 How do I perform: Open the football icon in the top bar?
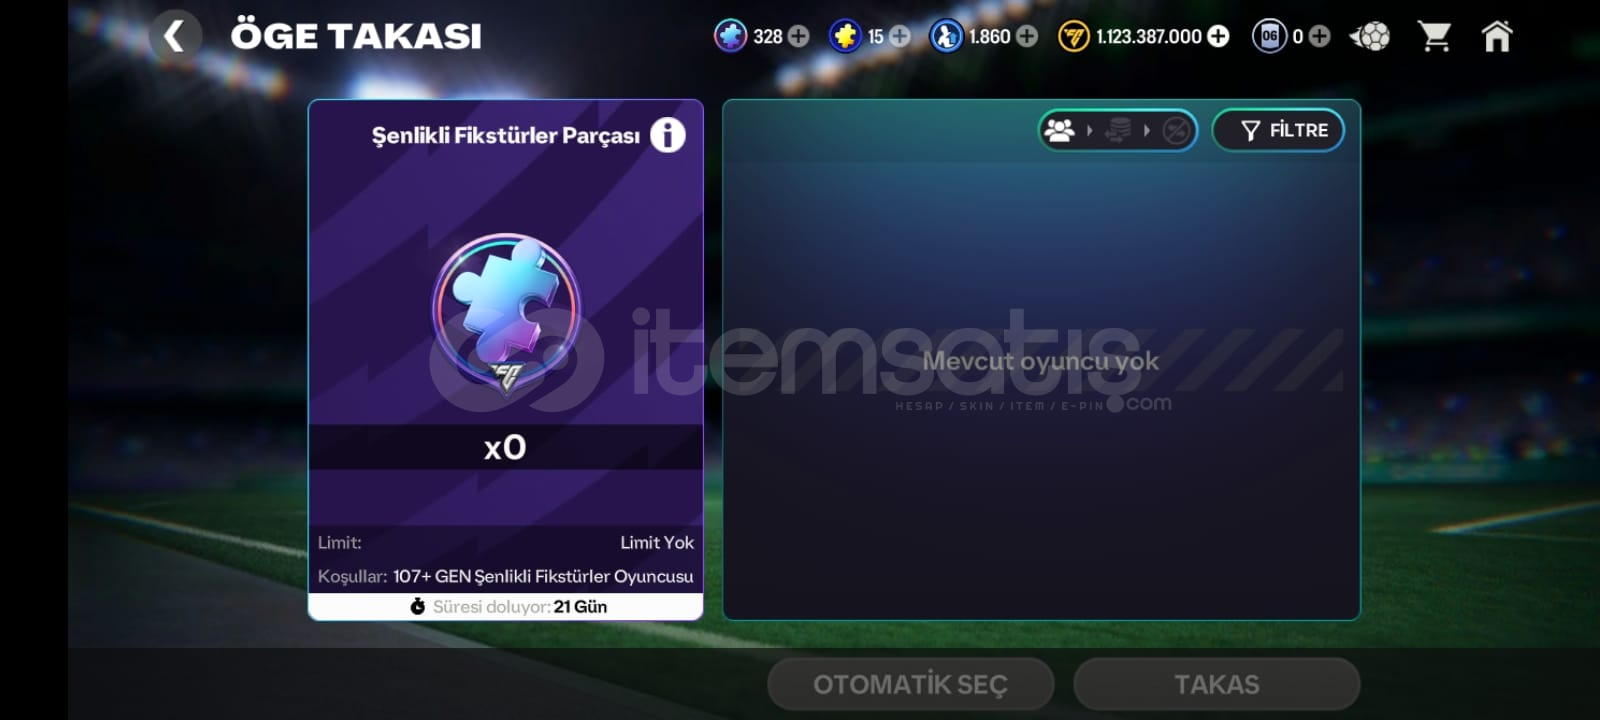1370,37
